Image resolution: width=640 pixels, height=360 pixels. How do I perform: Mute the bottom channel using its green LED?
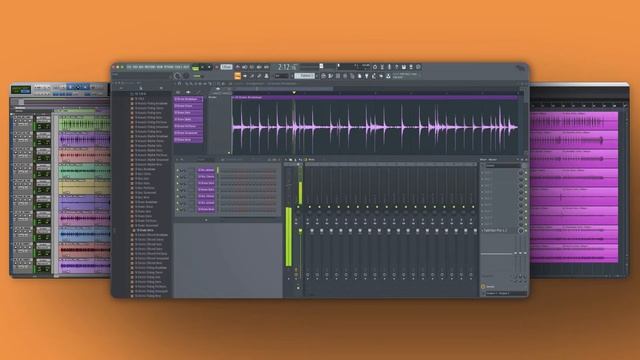pos(178,209)
